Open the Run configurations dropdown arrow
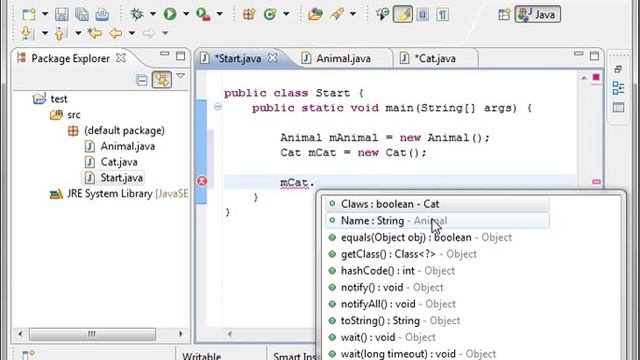Viewport: 640px width, 360px height. (186, 14)
